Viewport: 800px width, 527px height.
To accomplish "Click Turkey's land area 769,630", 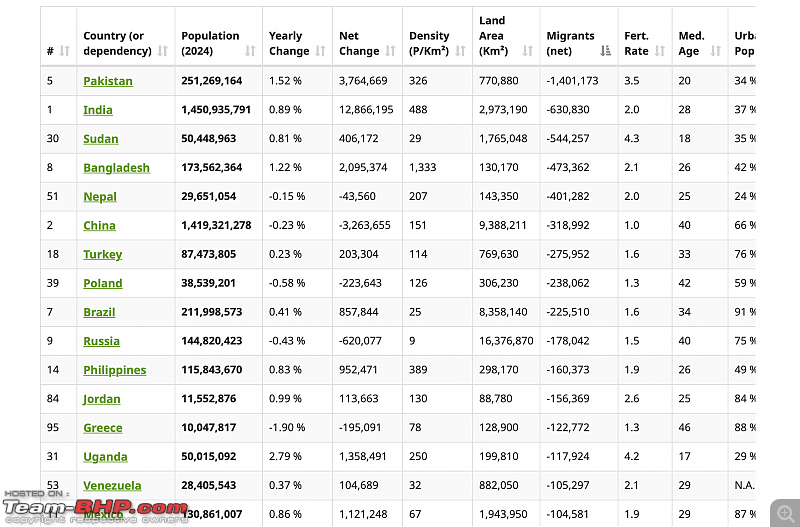I will (498, 254).
